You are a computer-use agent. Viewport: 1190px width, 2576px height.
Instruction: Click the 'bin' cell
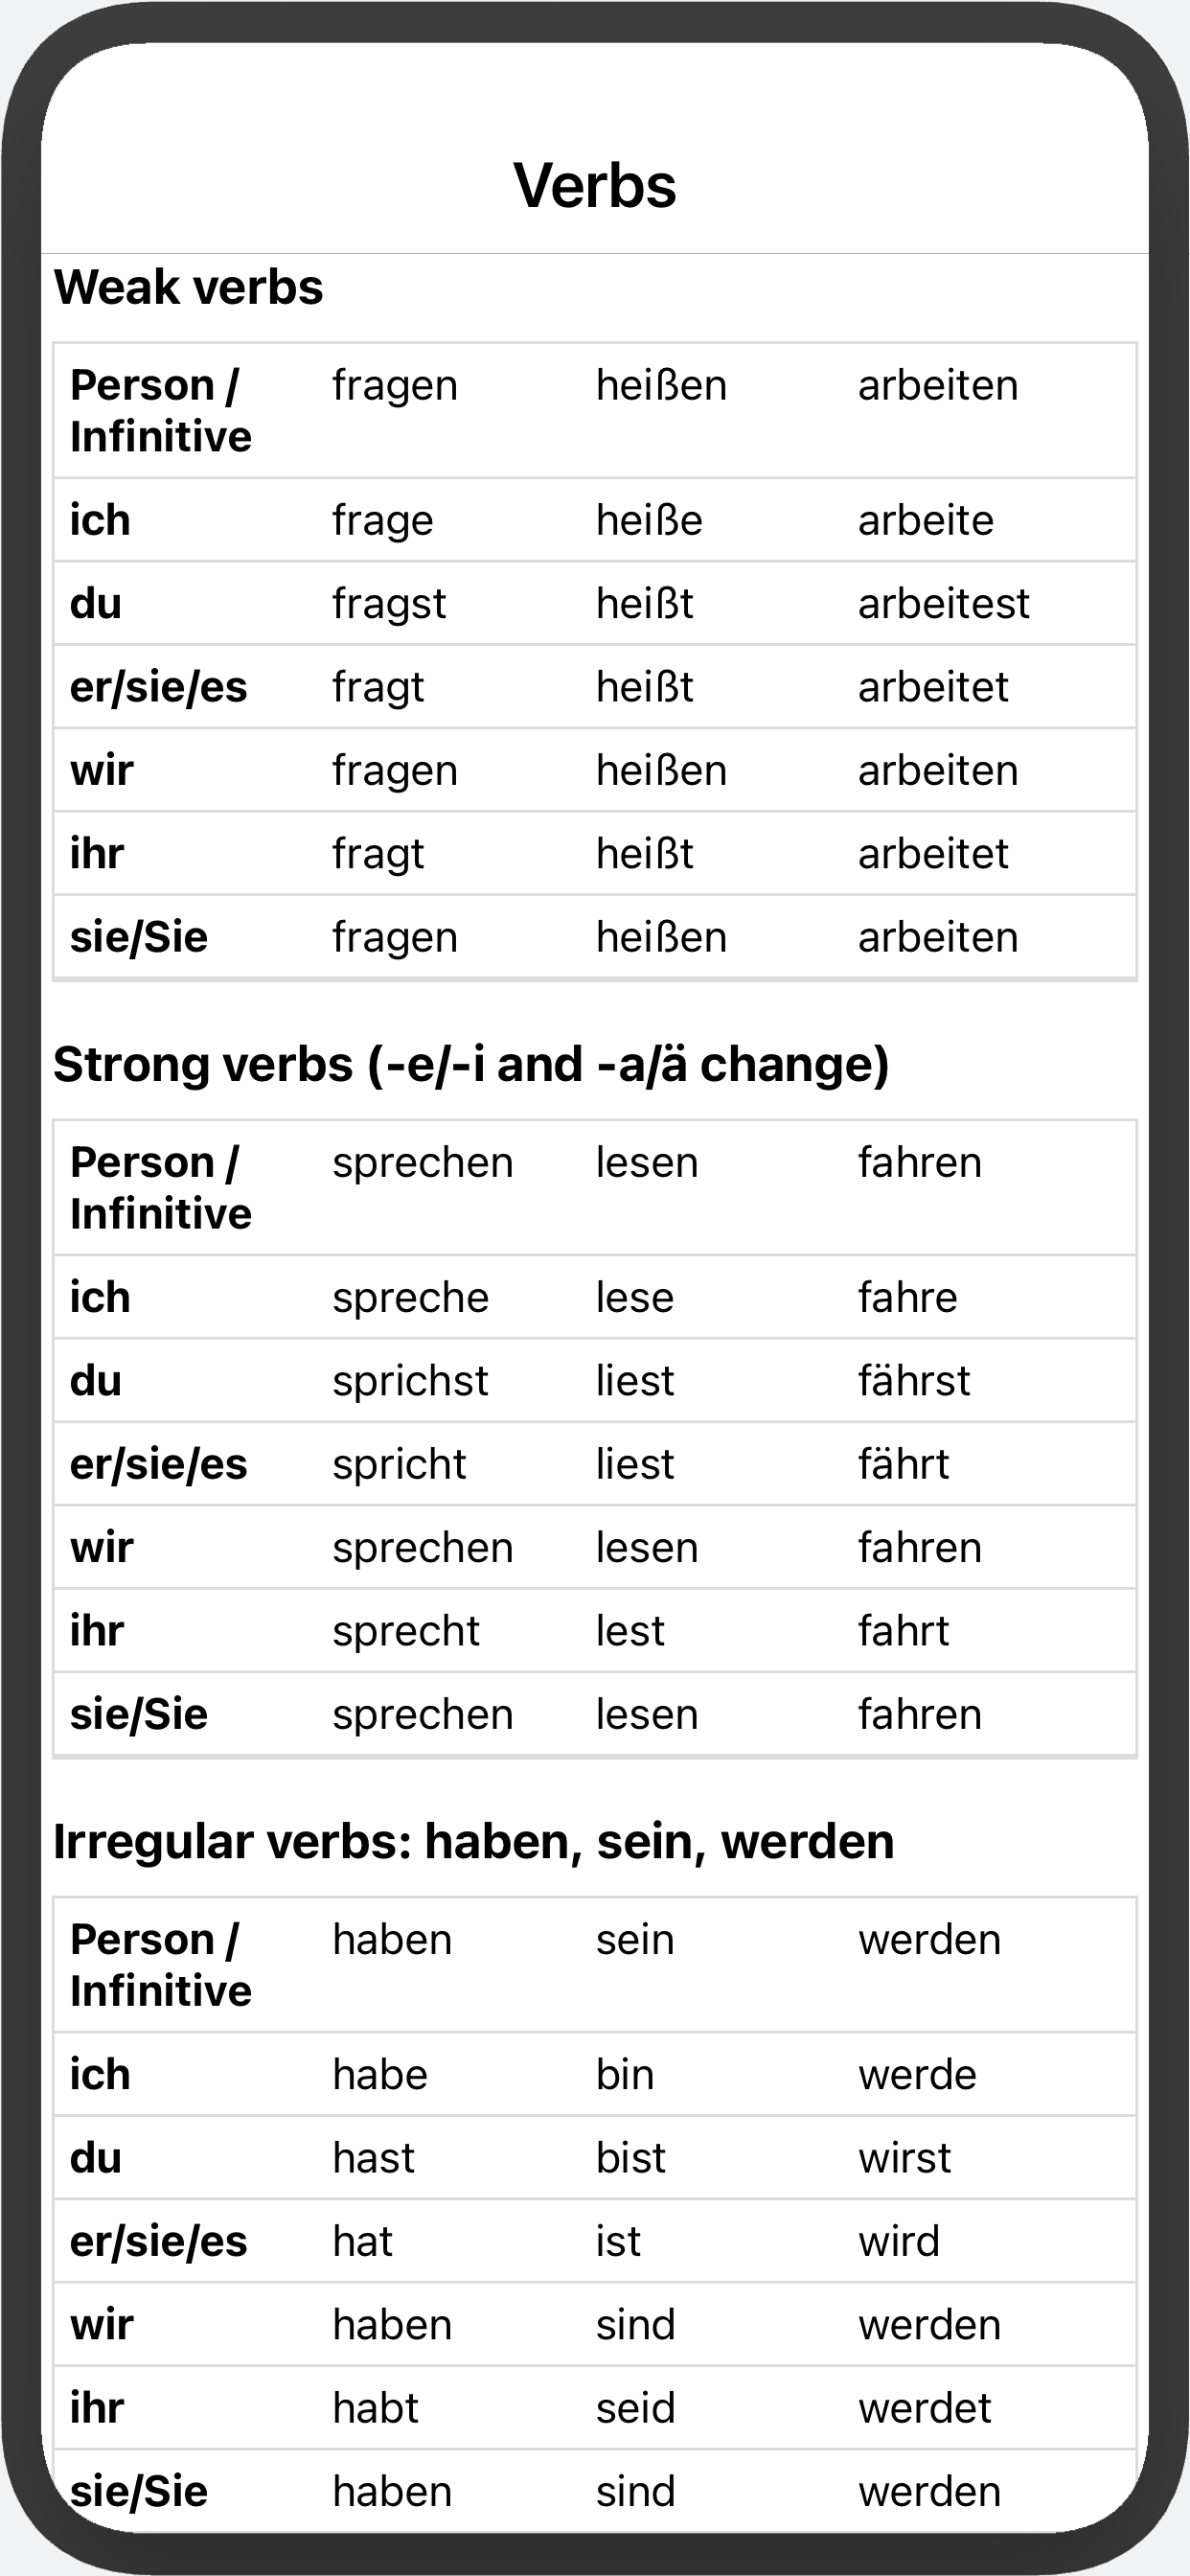point(625,2075)
